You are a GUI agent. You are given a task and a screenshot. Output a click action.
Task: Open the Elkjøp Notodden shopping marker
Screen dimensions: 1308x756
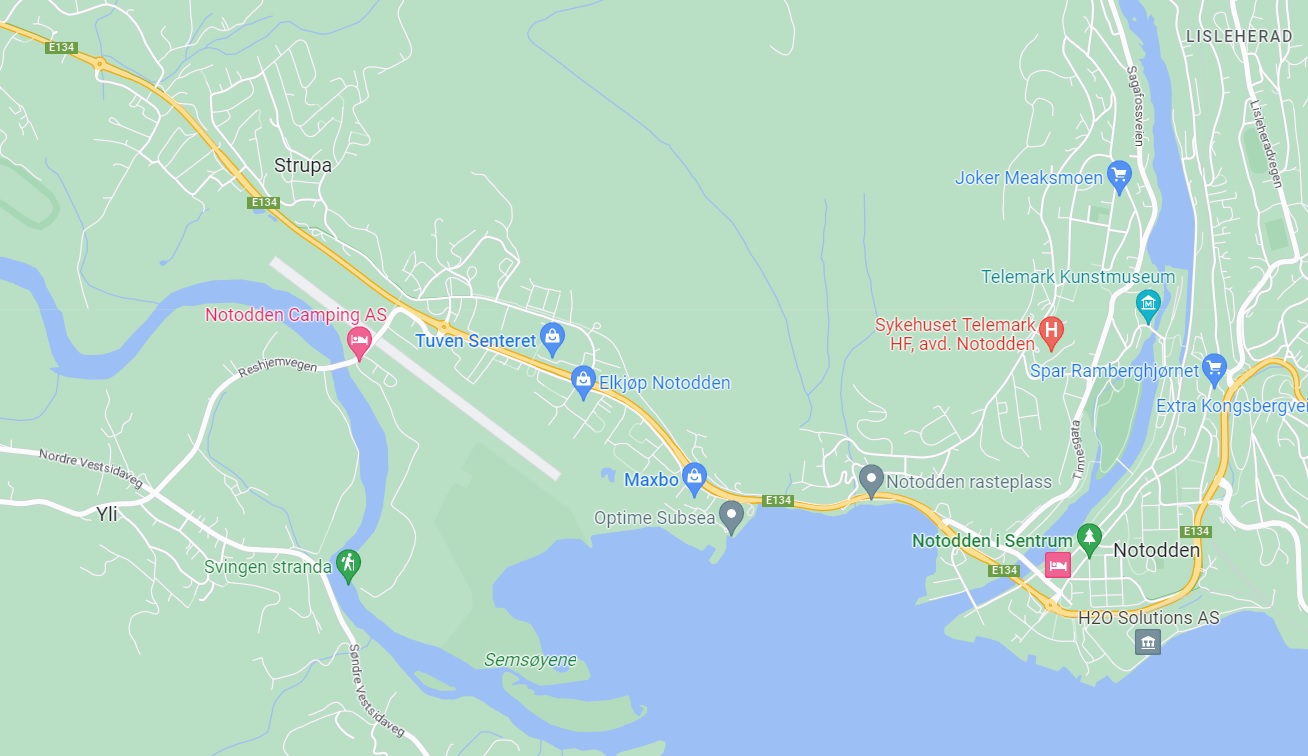(583, 382)
